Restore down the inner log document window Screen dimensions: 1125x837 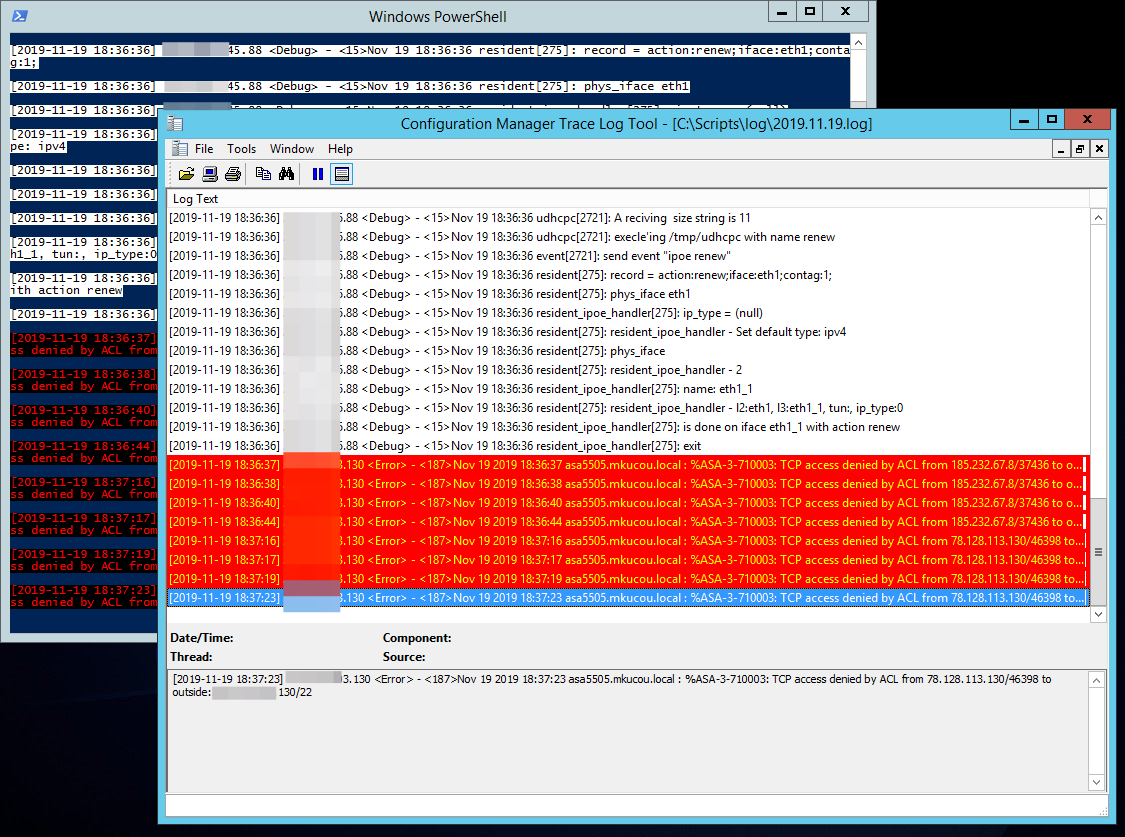tap(1080, 149)
